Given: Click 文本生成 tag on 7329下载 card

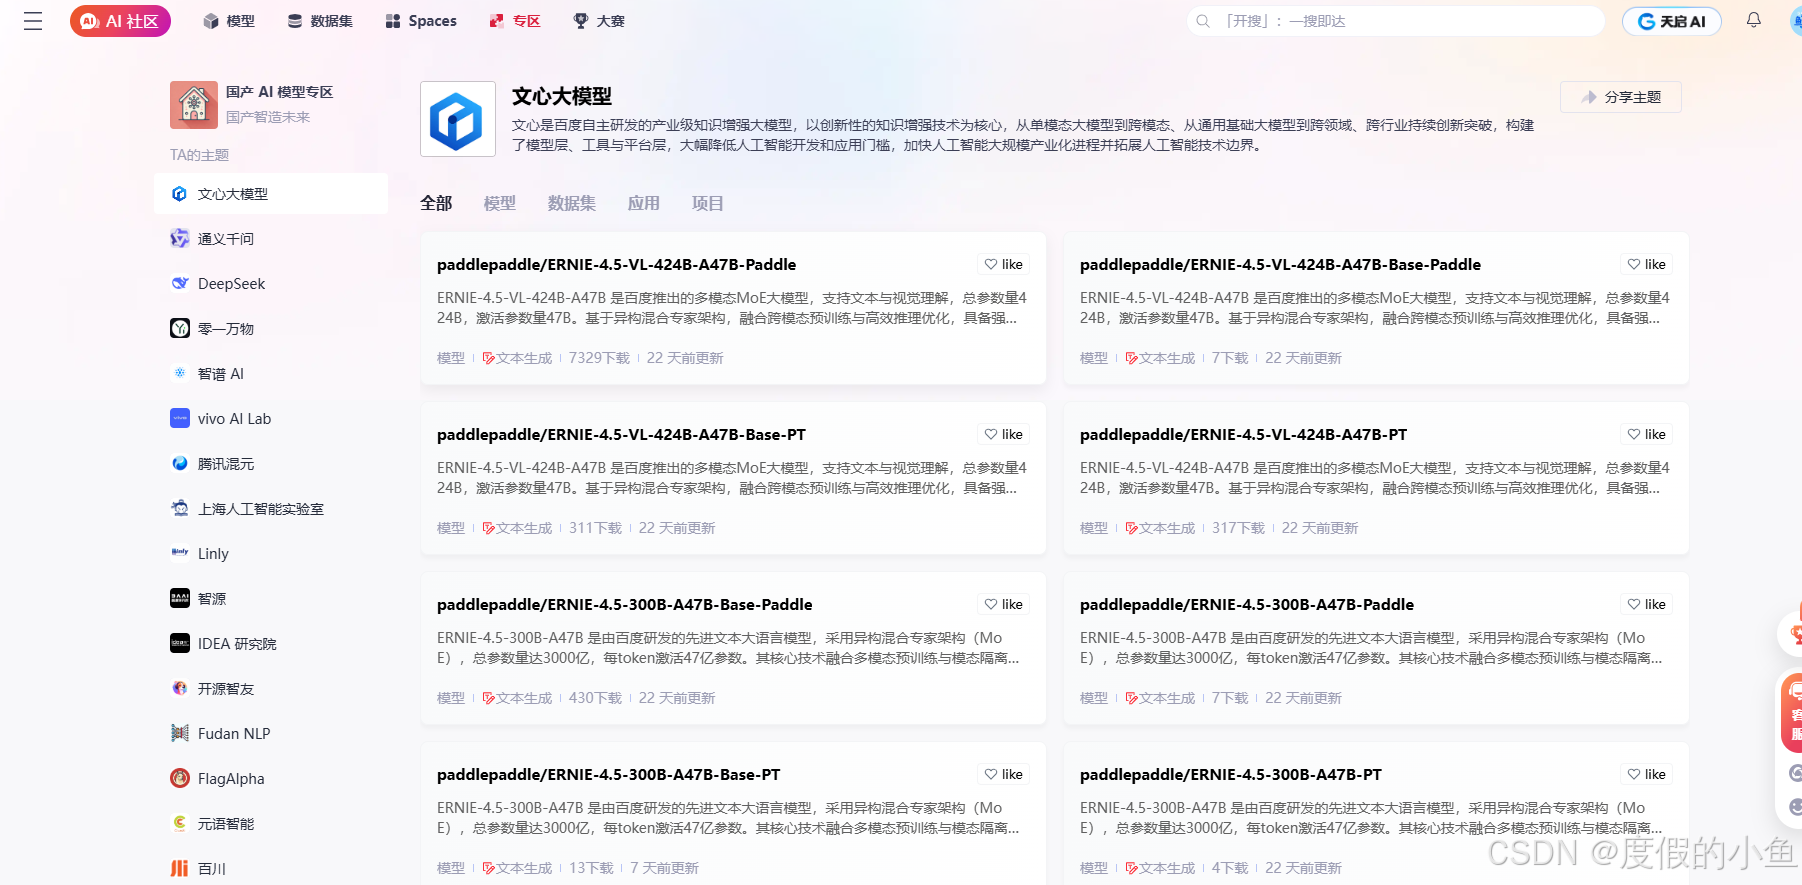Looking at the screenshot, I should (517, 358).
